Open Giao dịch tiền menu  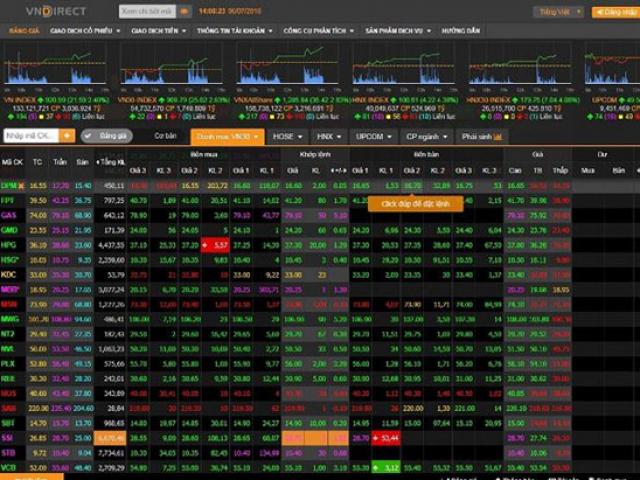click(x=158, y=31)
